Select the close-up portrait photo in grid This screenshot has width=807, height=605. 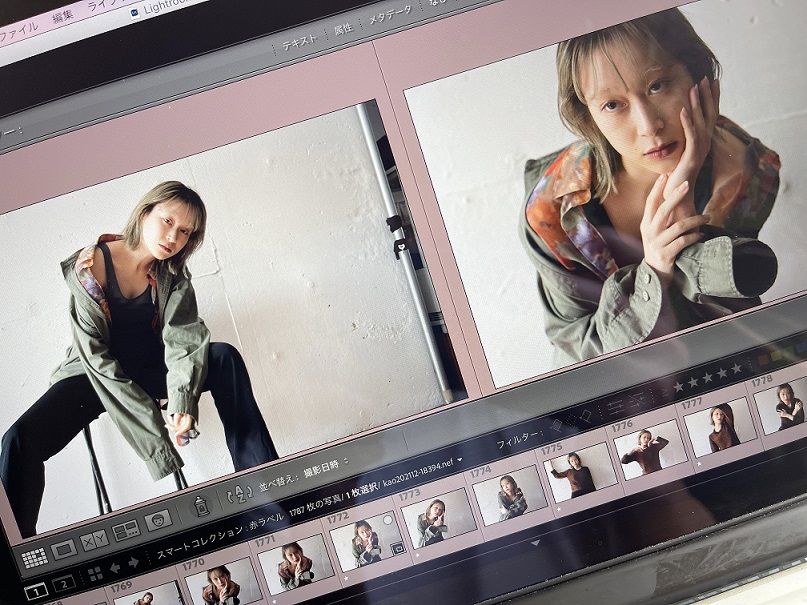click(x=605, y=193)
